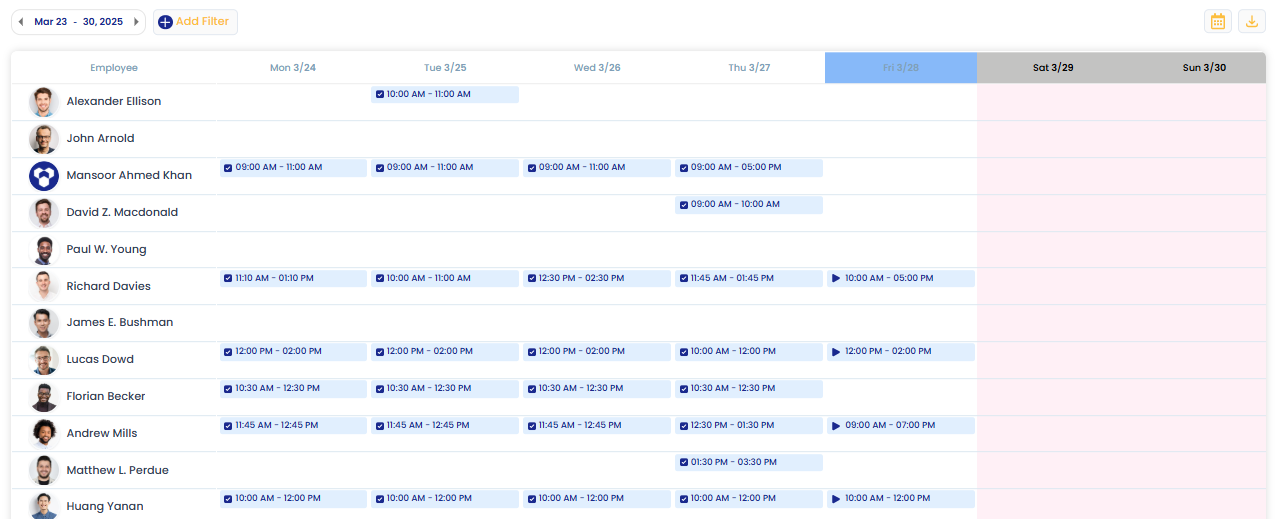Viewport: 1276px width, 519px height.
Task: Toggle checkbox on David Macdonald's Thursday shift
Action: click(684, 205)
